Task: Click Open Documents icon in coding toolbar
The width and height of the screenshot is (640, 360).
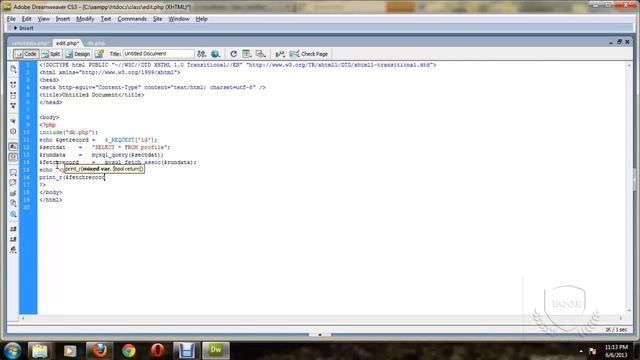Action: click(x=13, y=69)
